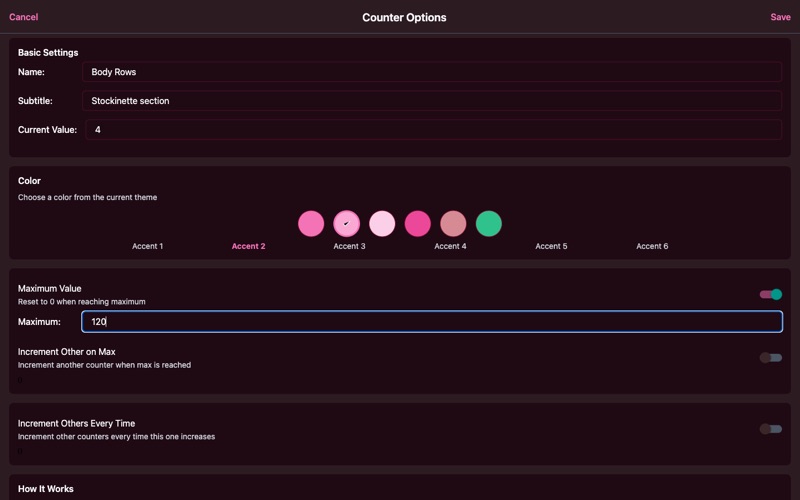
Task: Click the Maximum field showing 120
Action: click(431, 322)
